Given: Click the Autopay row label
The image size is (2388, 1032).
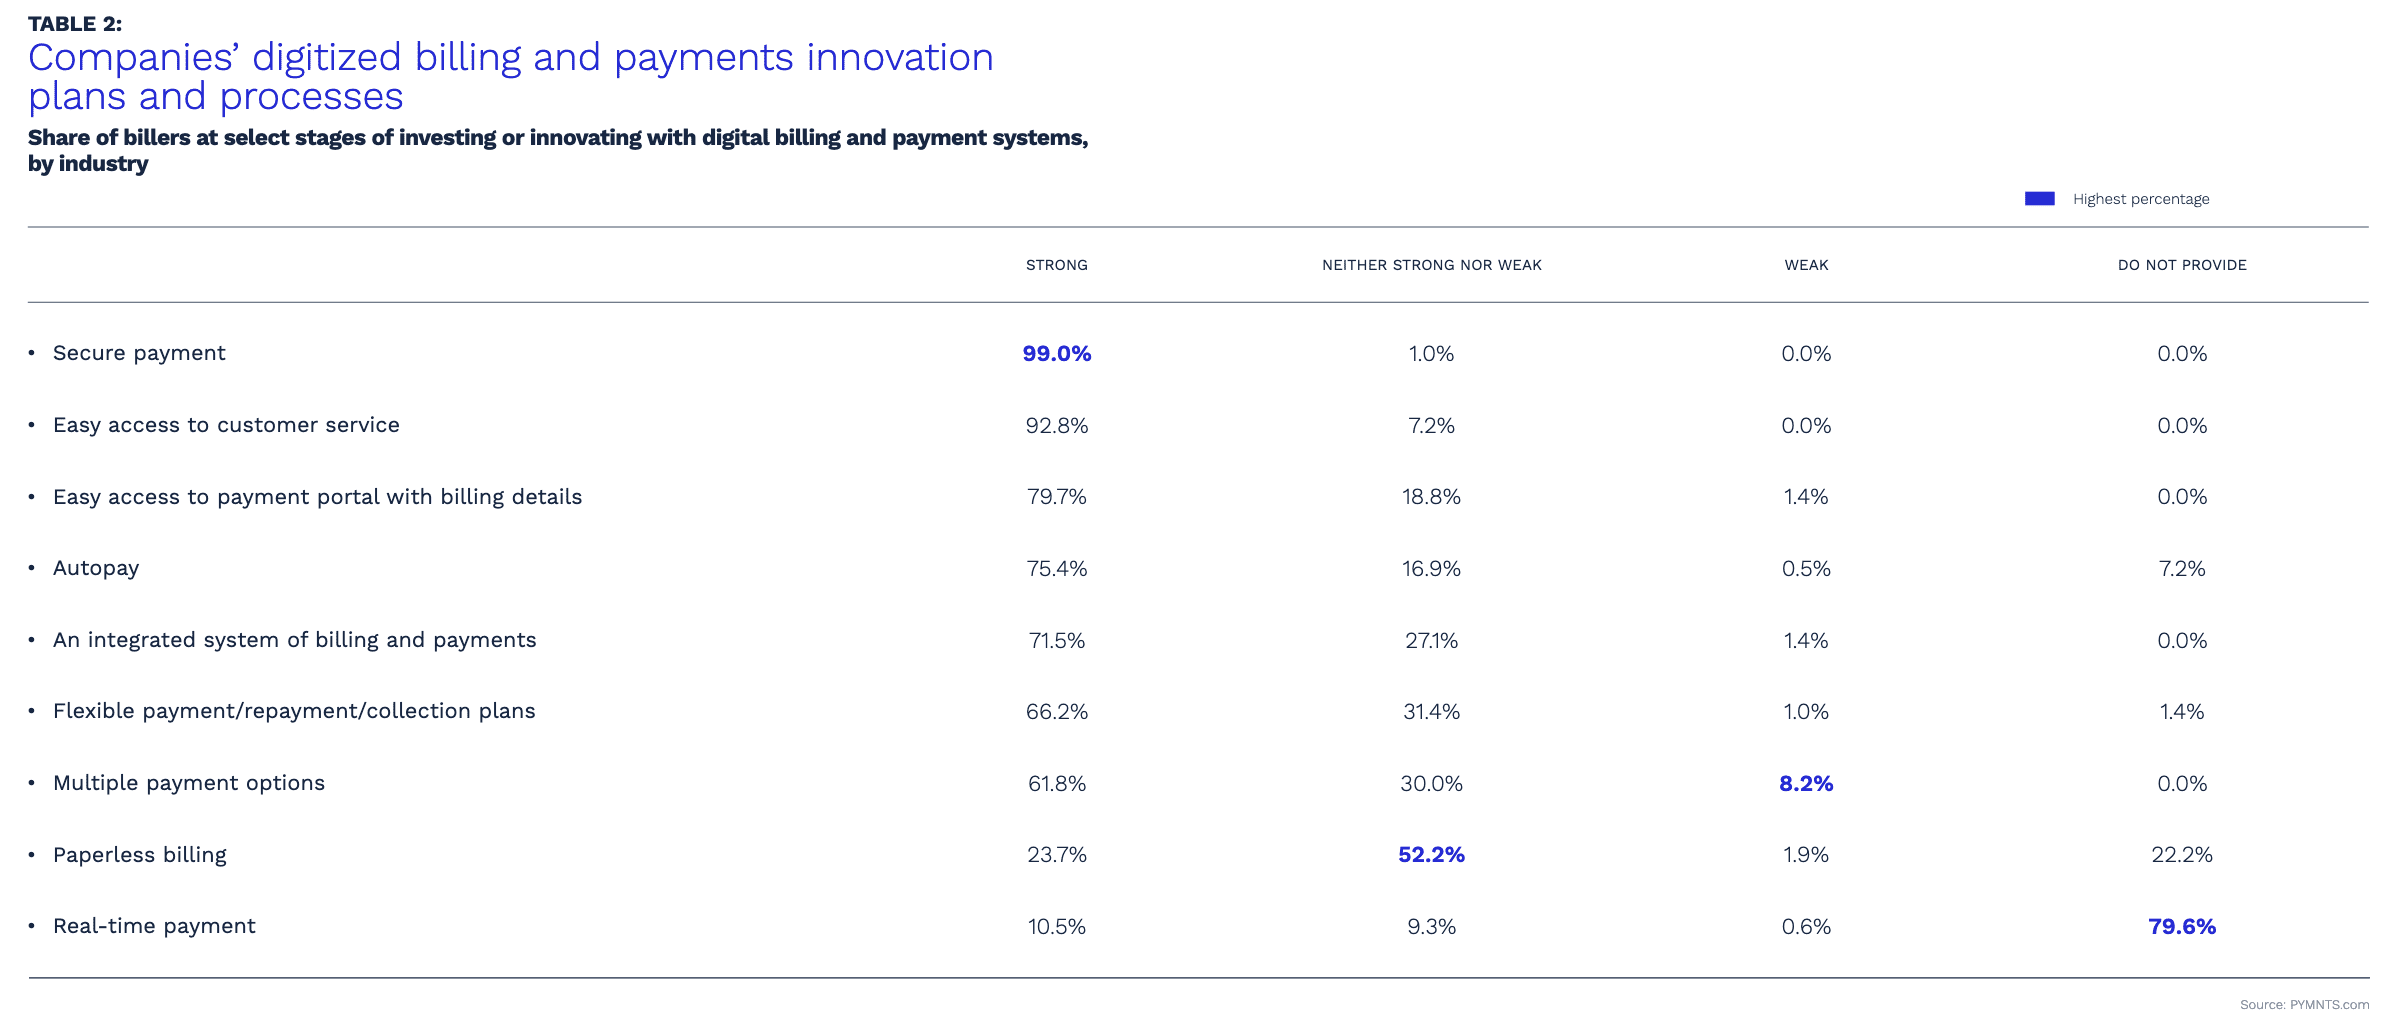Looking at the screenshot, I should pos(96,568).
